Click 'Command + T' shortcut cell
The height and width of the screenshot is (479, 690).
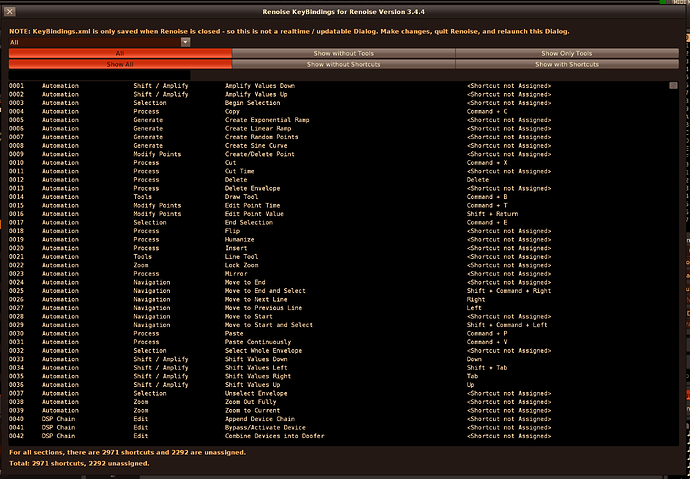click(x=487, y=205)
